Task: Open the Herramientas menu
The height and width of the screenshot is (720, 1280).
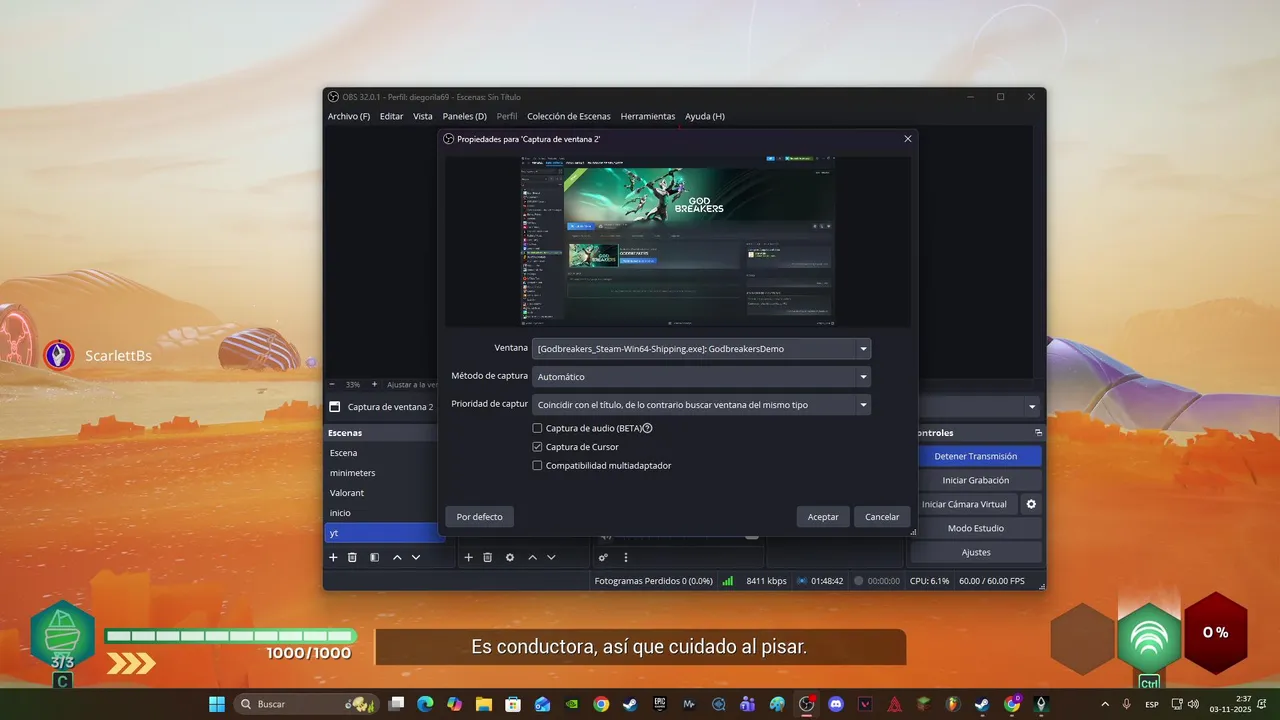Action: 647,116
